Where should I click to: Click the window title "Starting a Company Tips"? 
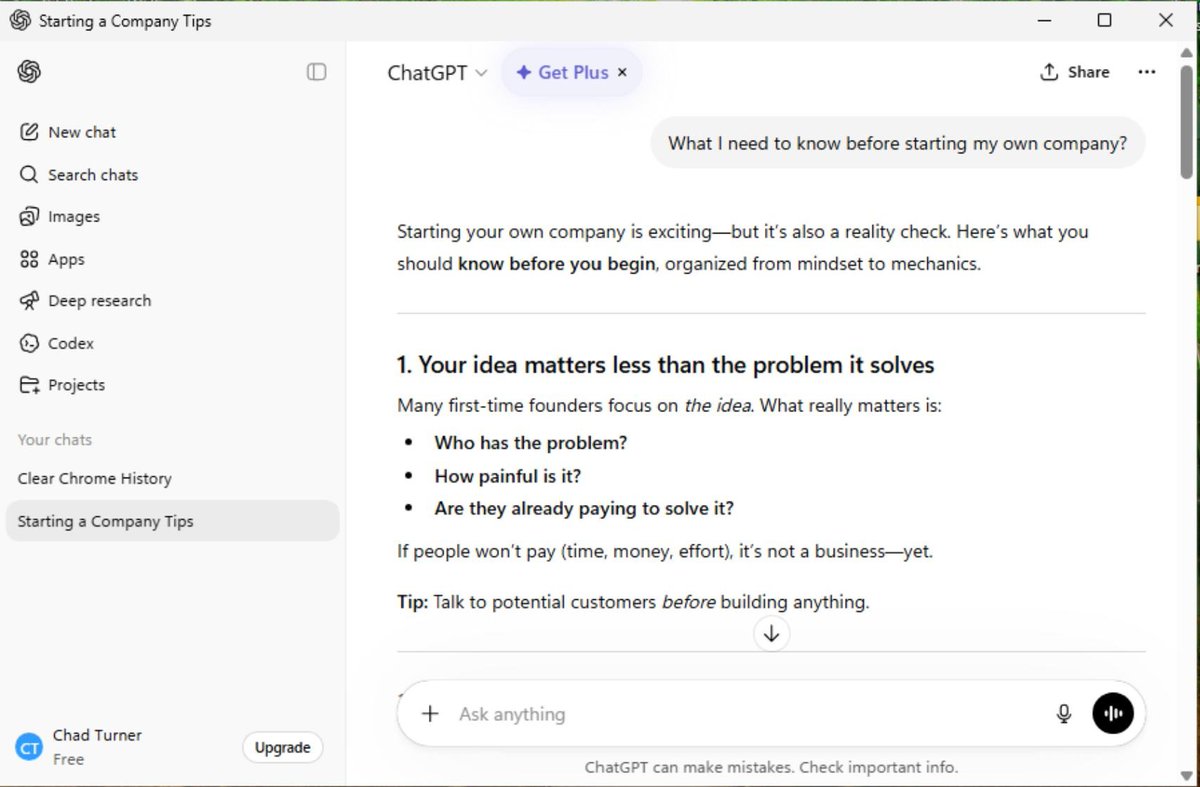coord(125,21)
